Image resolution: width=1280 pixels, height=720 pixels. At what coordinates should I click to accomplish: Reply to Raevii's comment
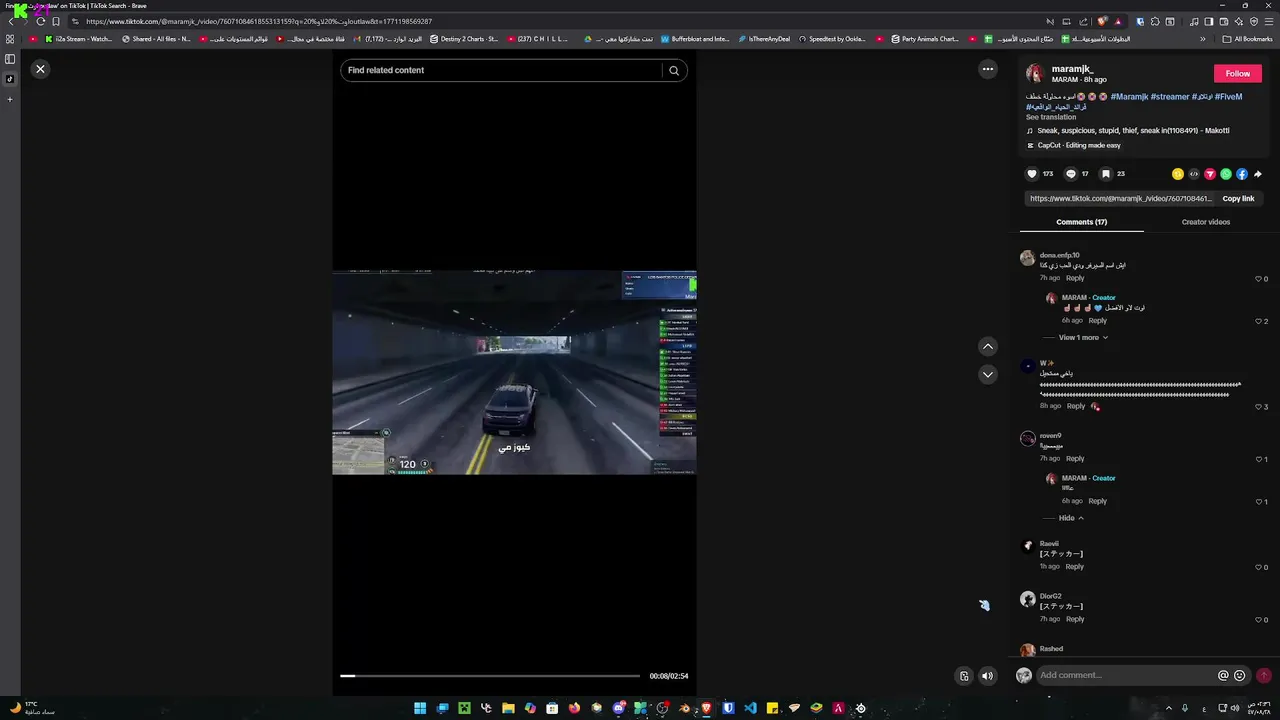pos(1075,566)
